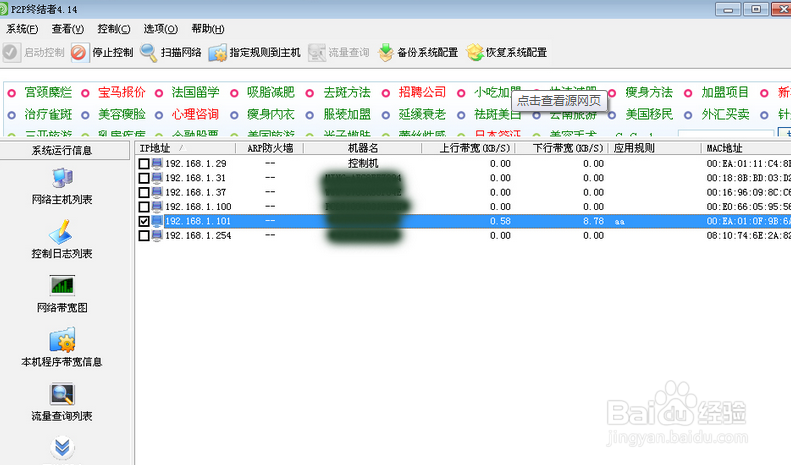
Task: Open 网络带宽图 in the sidebar
Action: click(62, 294)
